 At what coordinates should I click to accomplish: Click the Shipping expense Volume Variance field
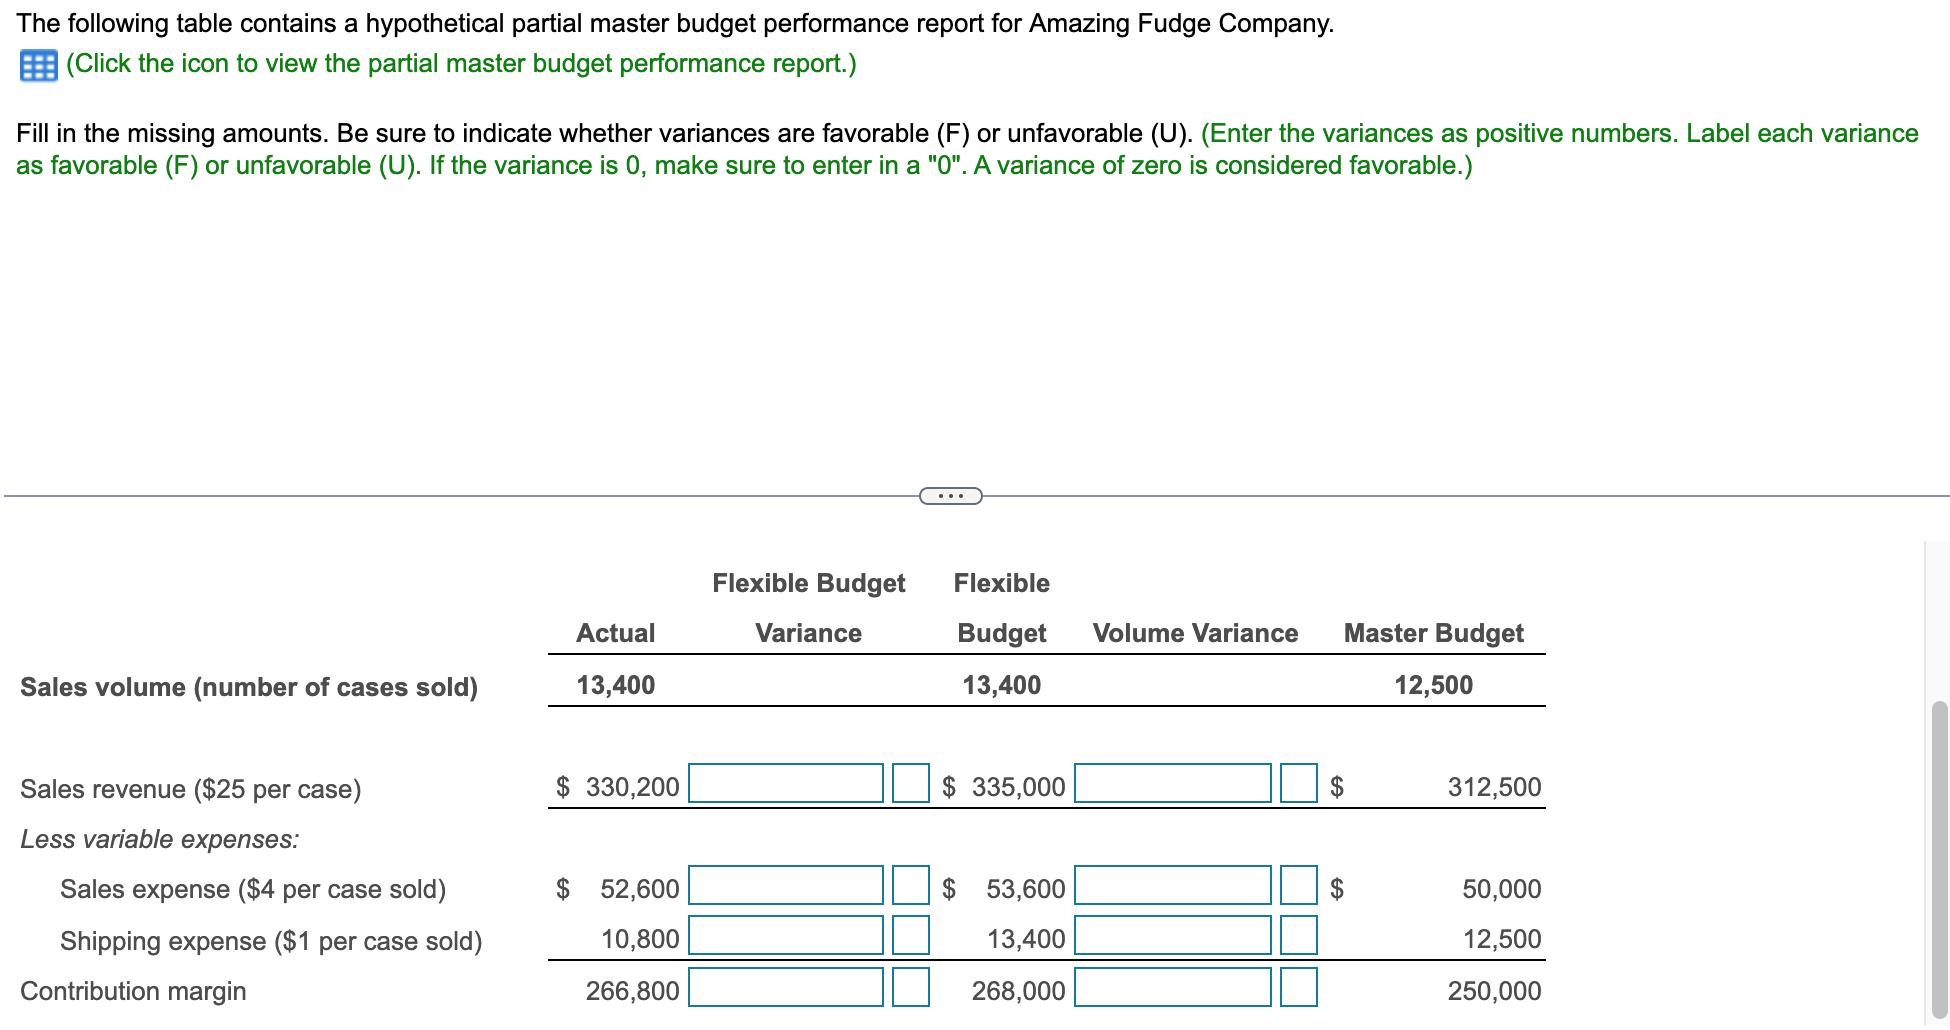pos(1171,937)
